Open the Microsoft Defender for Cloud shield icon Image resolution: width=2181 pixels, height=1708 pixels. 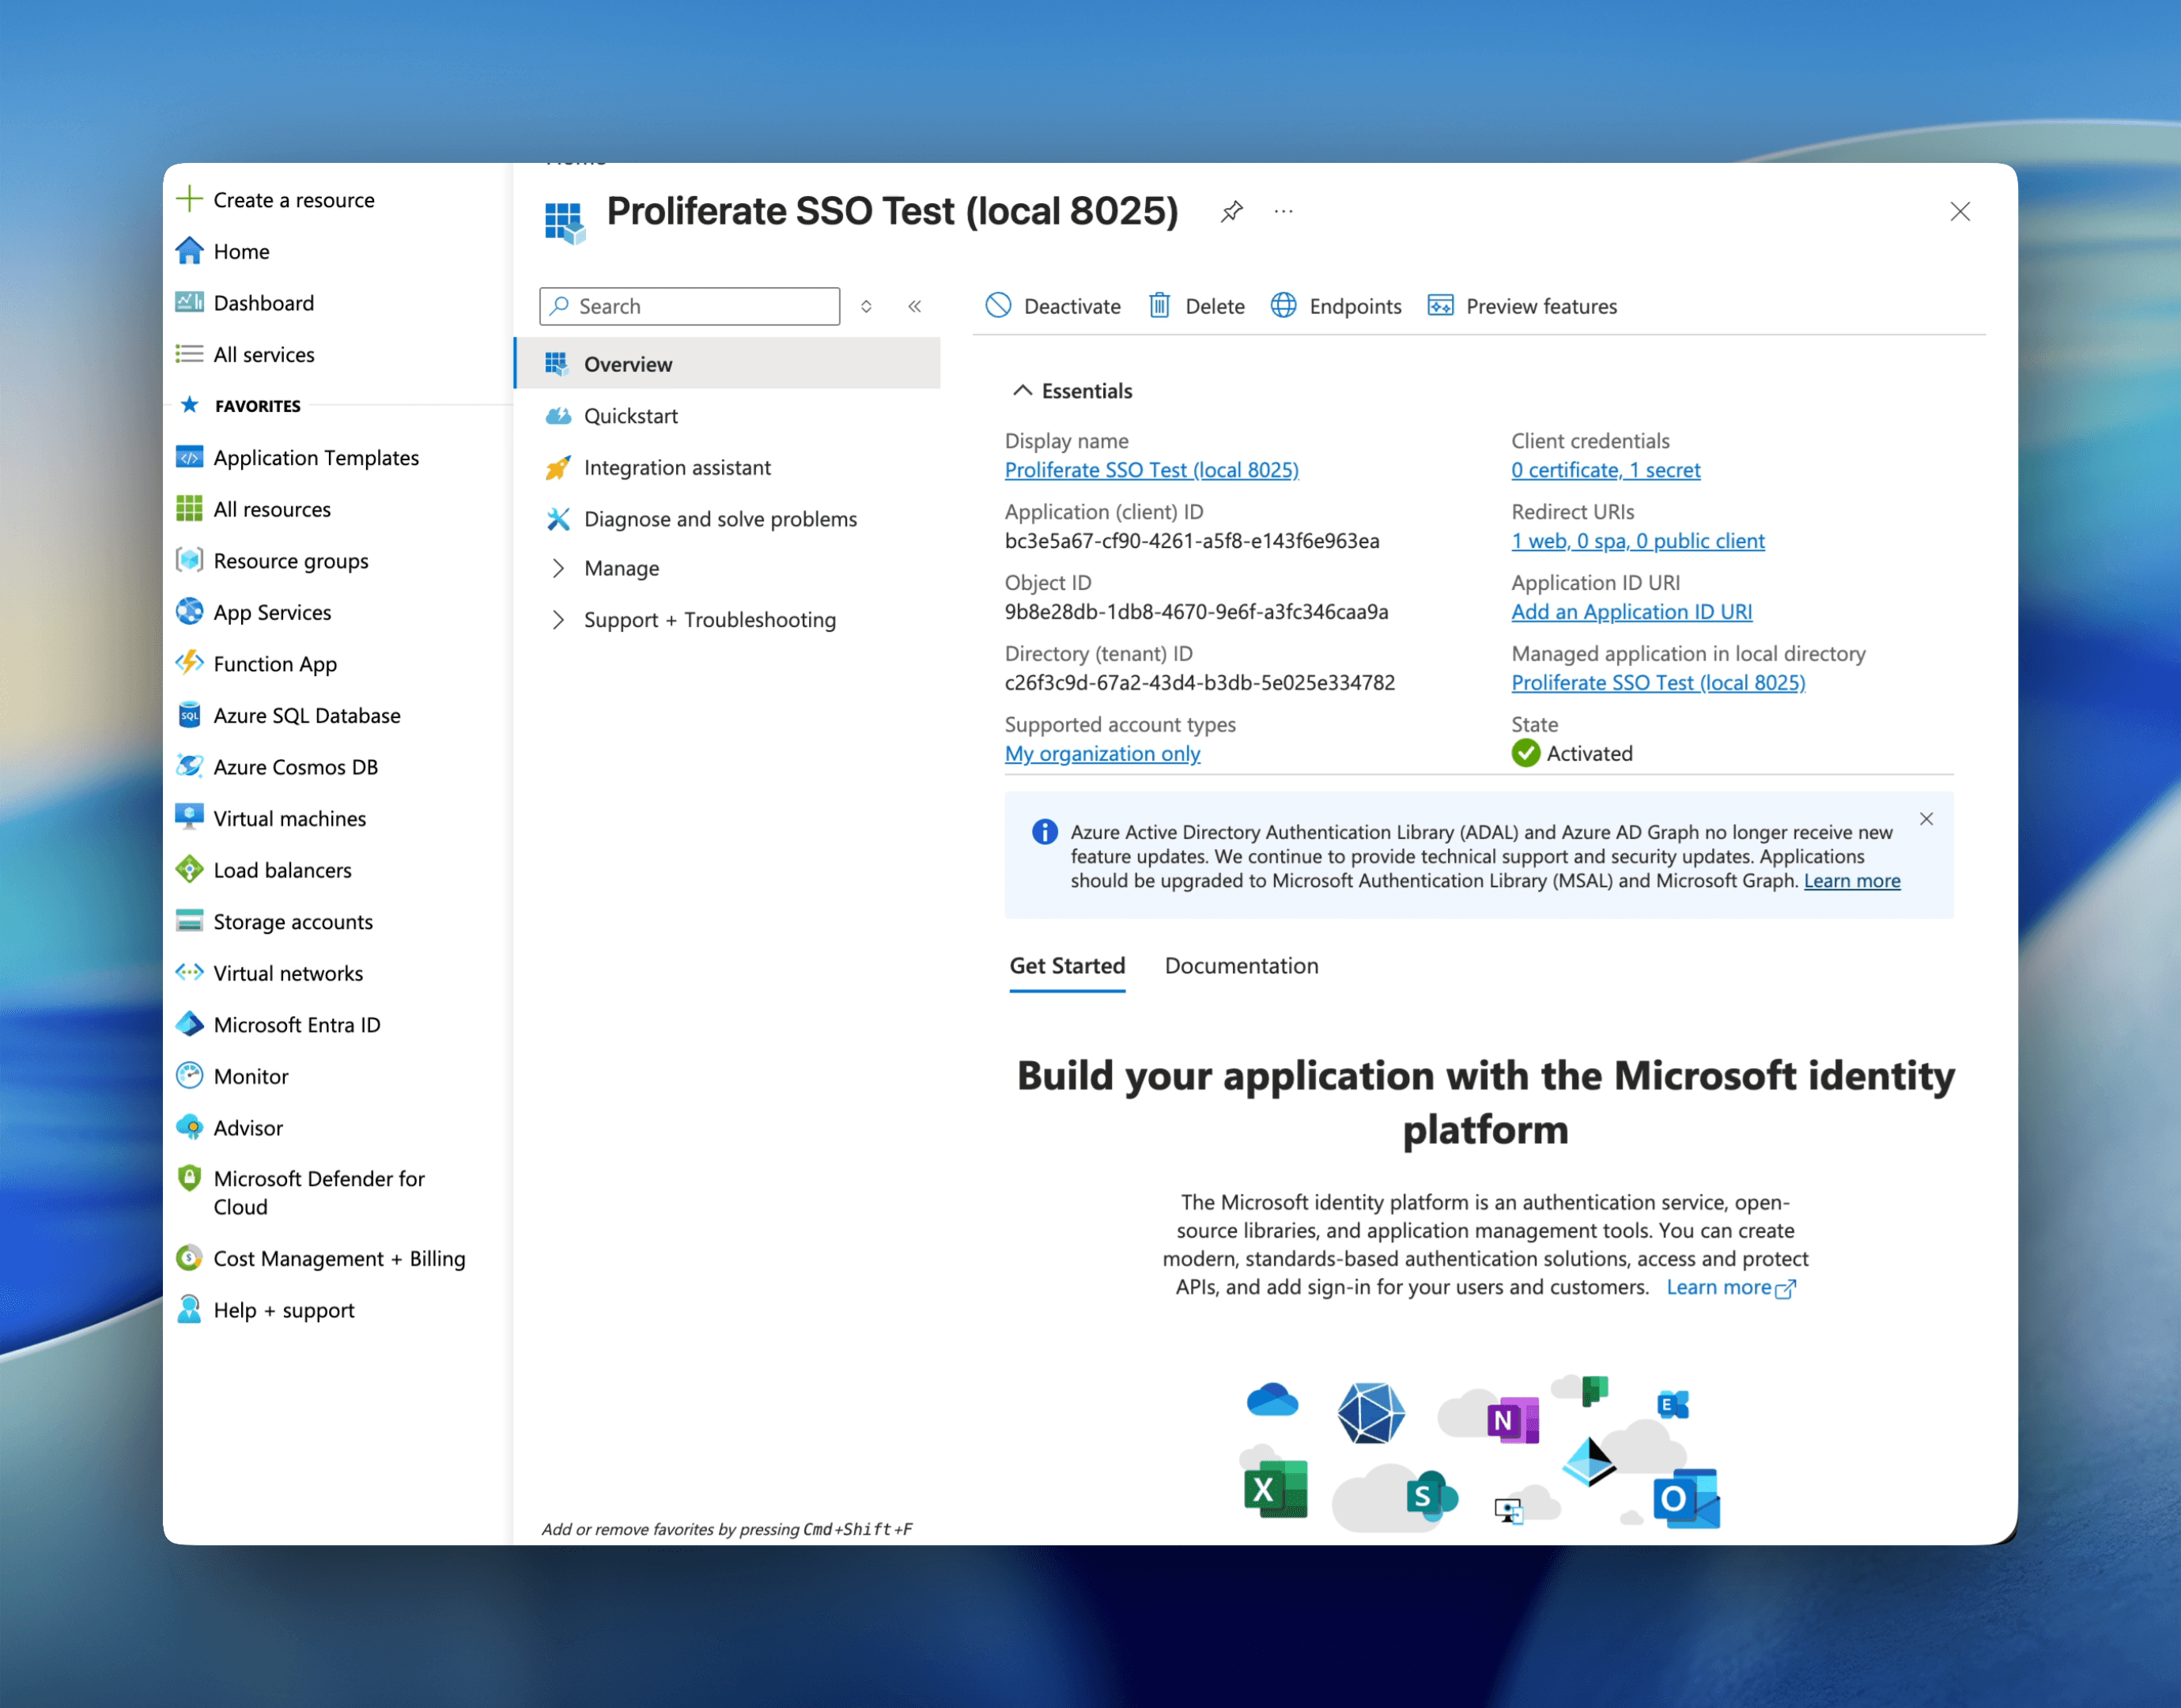pyautogui.click(x=189, y=1178)
